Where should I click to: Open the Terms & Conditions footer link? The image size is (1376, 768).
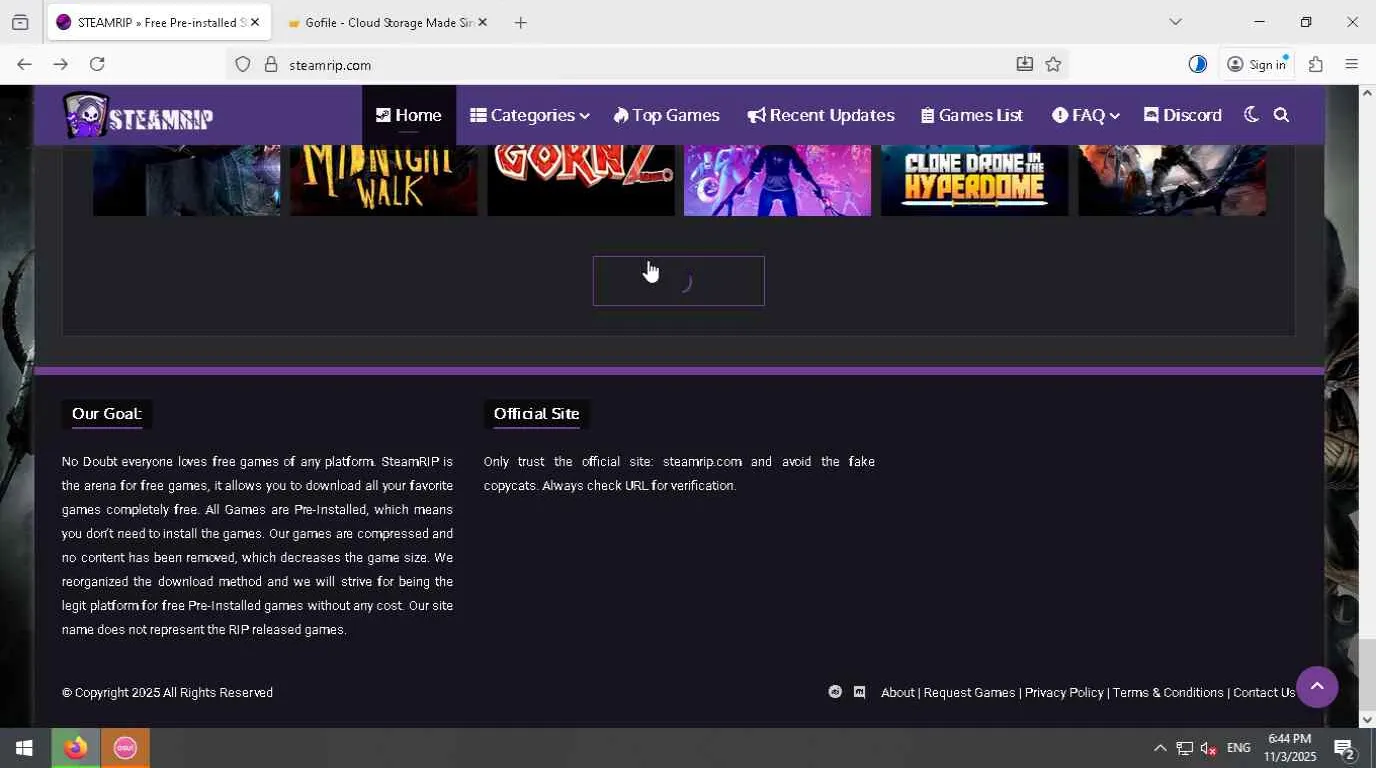[x=1168, y=692]
